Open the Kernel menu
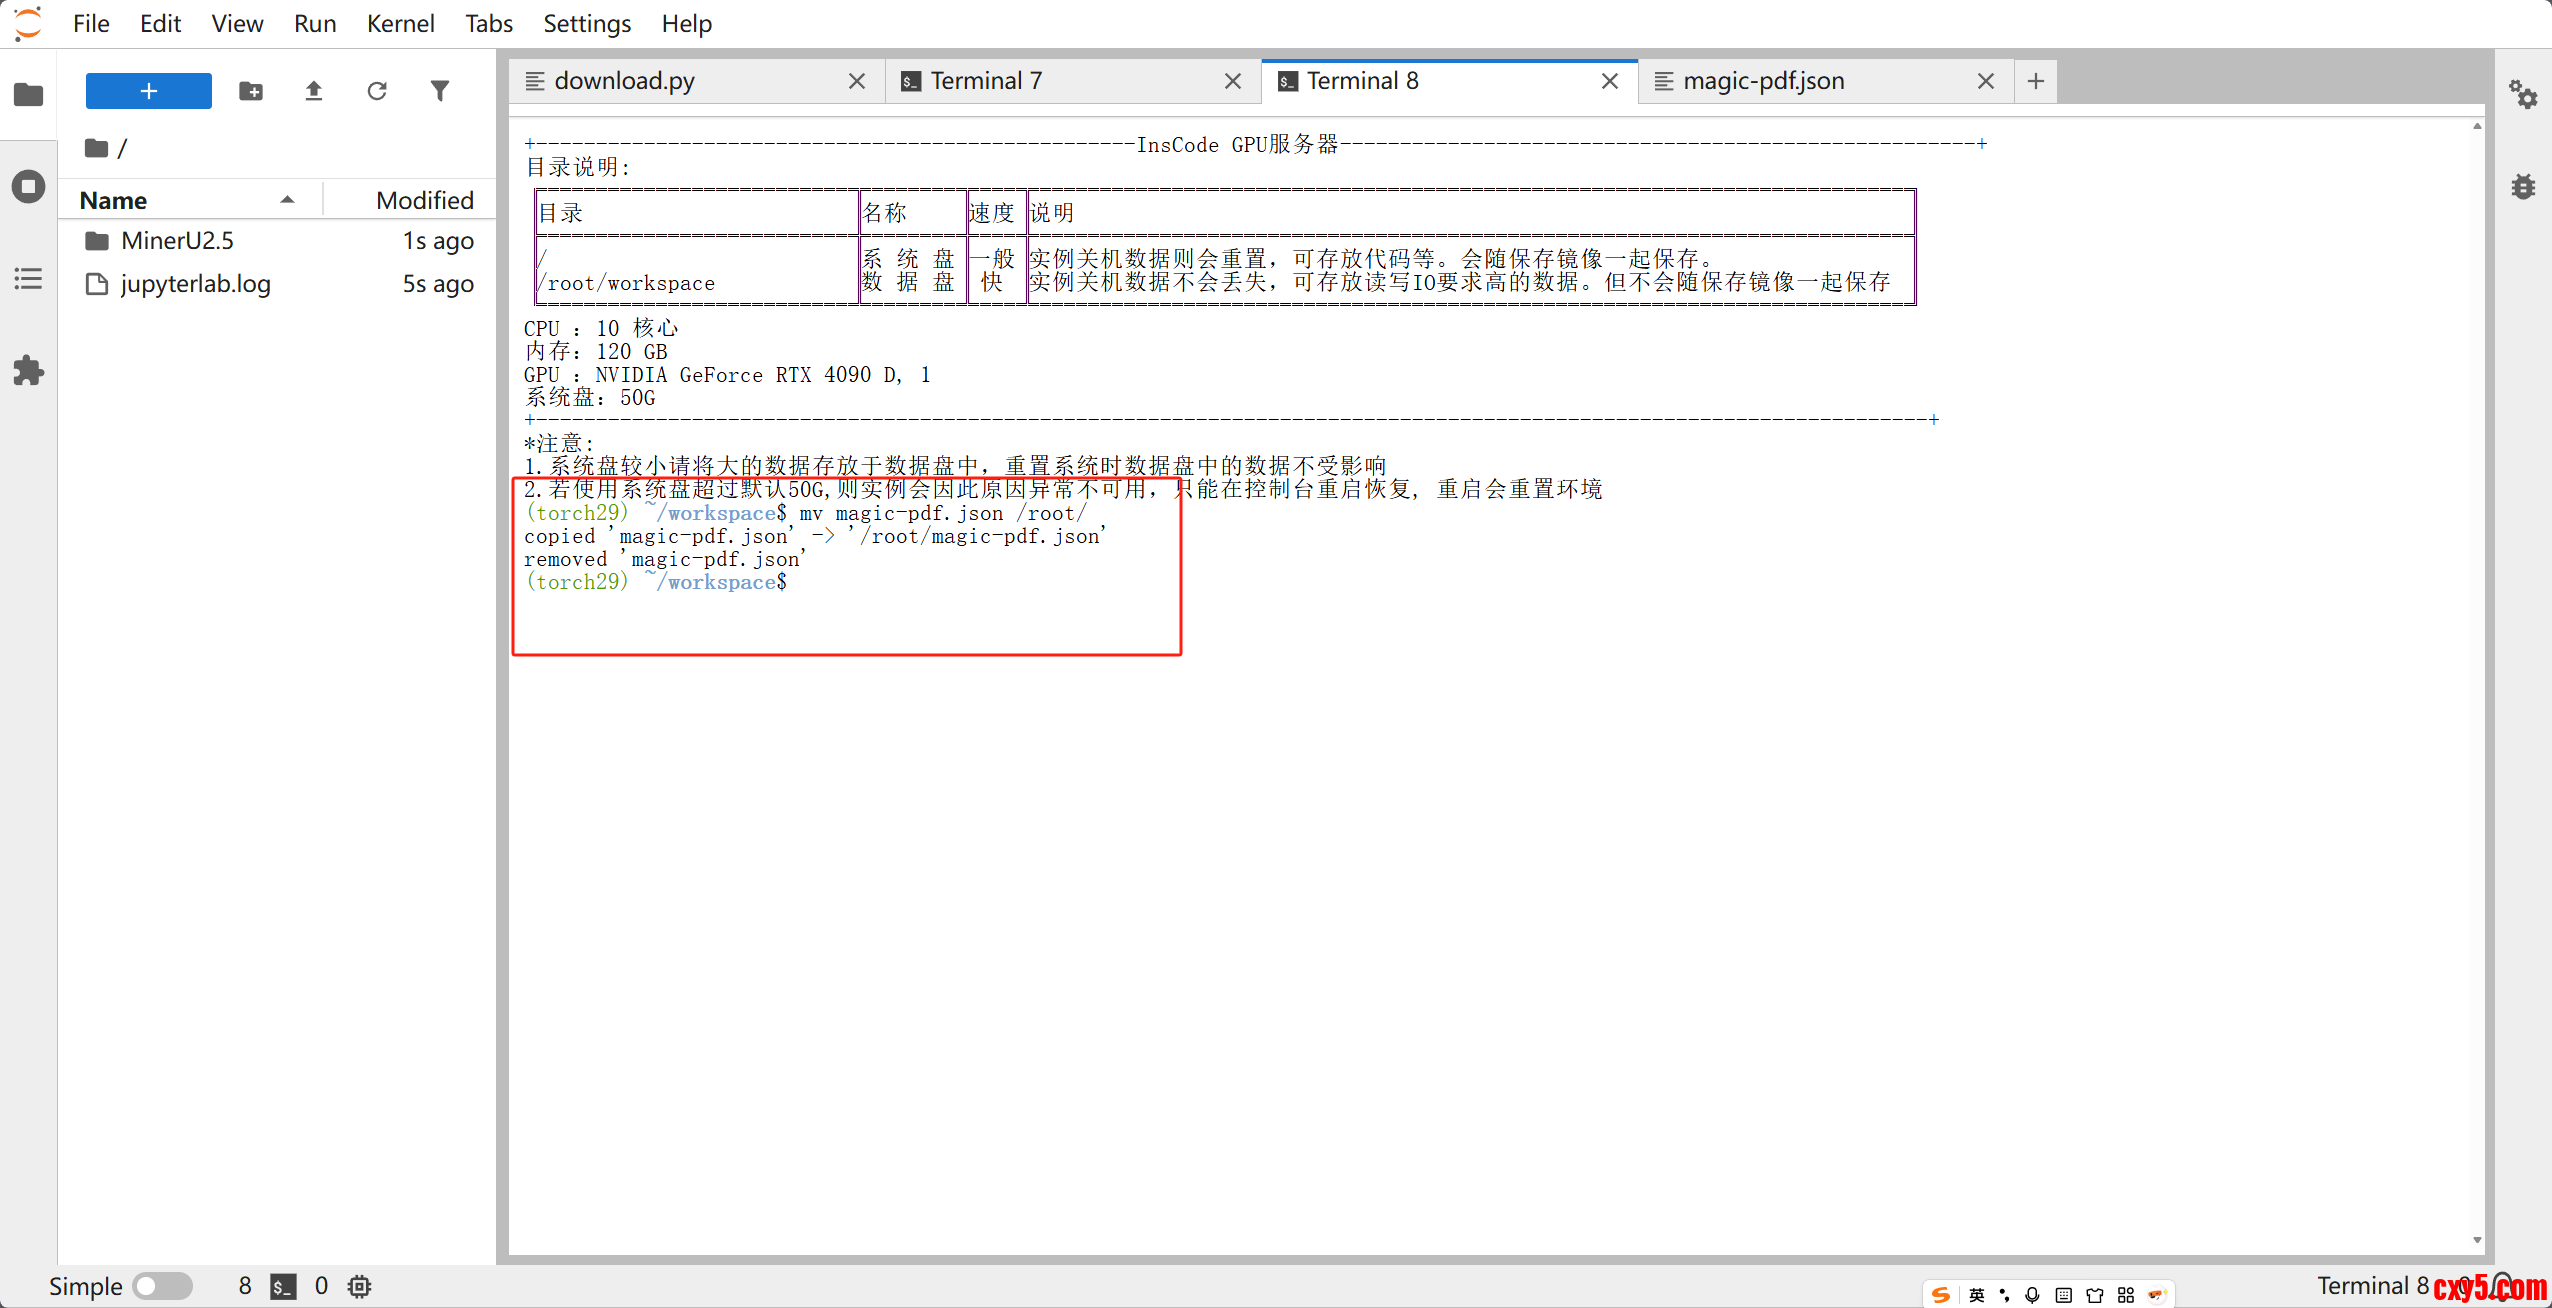2552x1308 pixels. pos(400,23)
